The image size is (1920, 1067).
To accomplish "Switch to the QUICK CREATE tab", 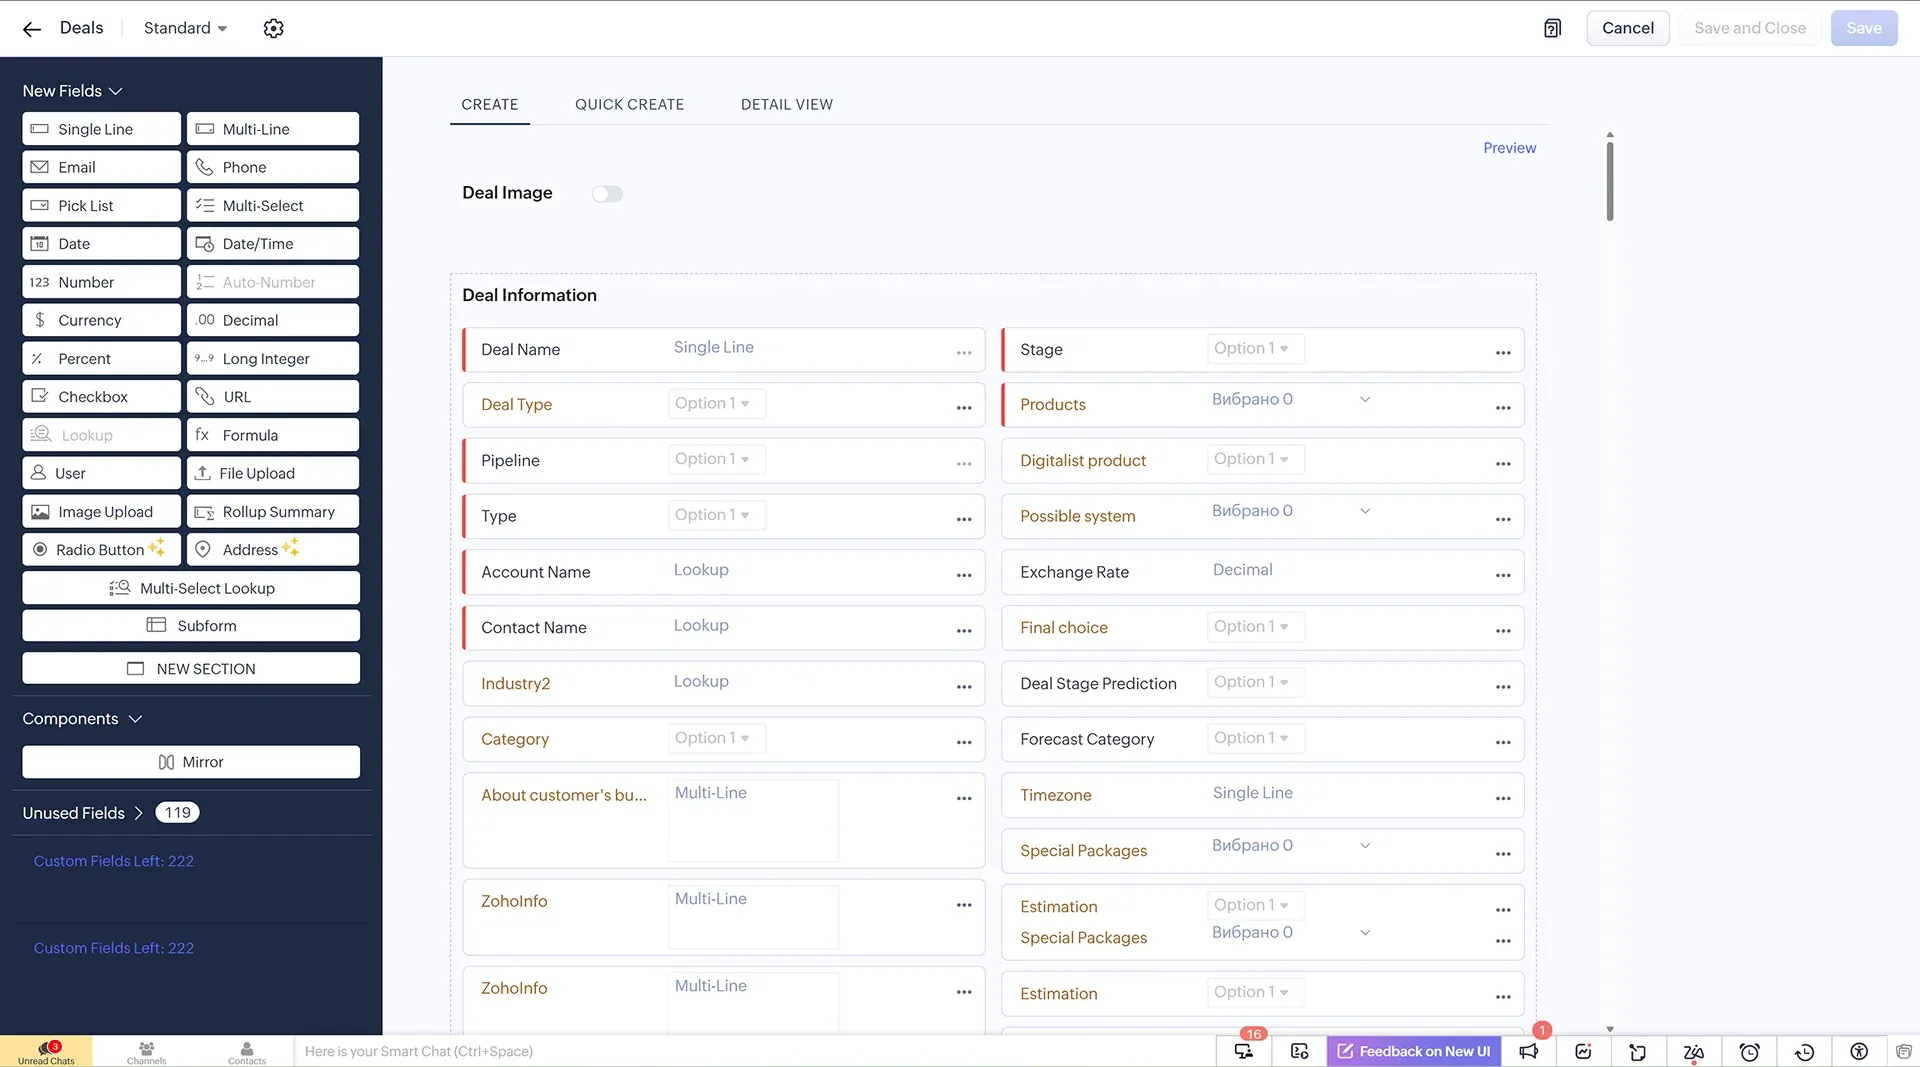I will point(630,105).
